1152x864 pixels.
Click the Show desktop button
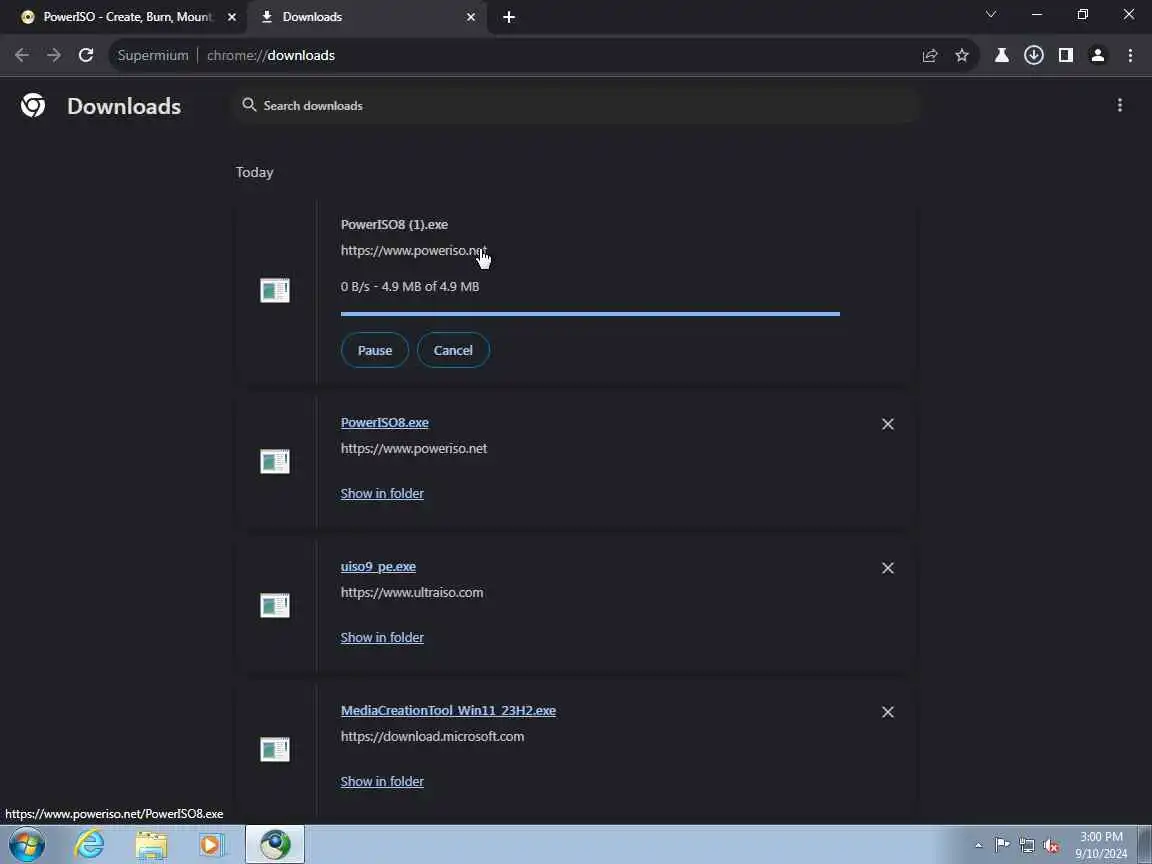coord(1145,845)
